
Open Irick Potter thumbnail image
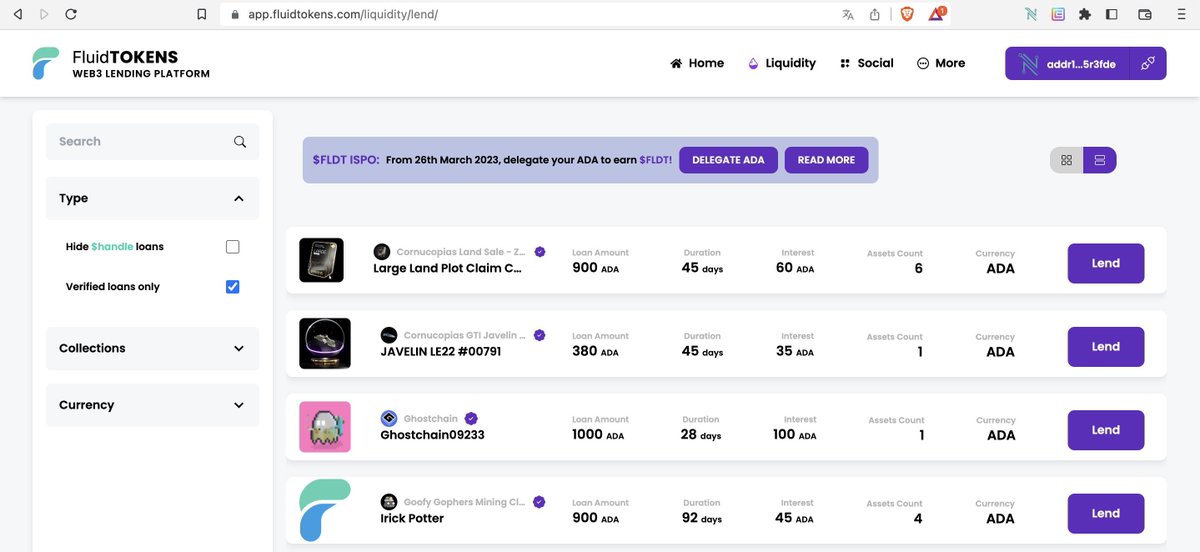pos(325,510)
